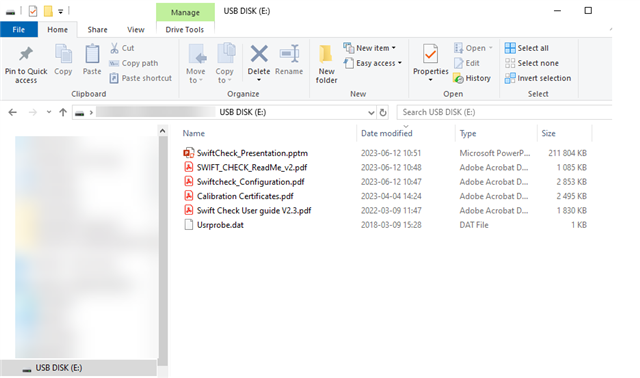Click the drive icon in address bar
This screenshot has height=378, width=640.
click(80, 113)
